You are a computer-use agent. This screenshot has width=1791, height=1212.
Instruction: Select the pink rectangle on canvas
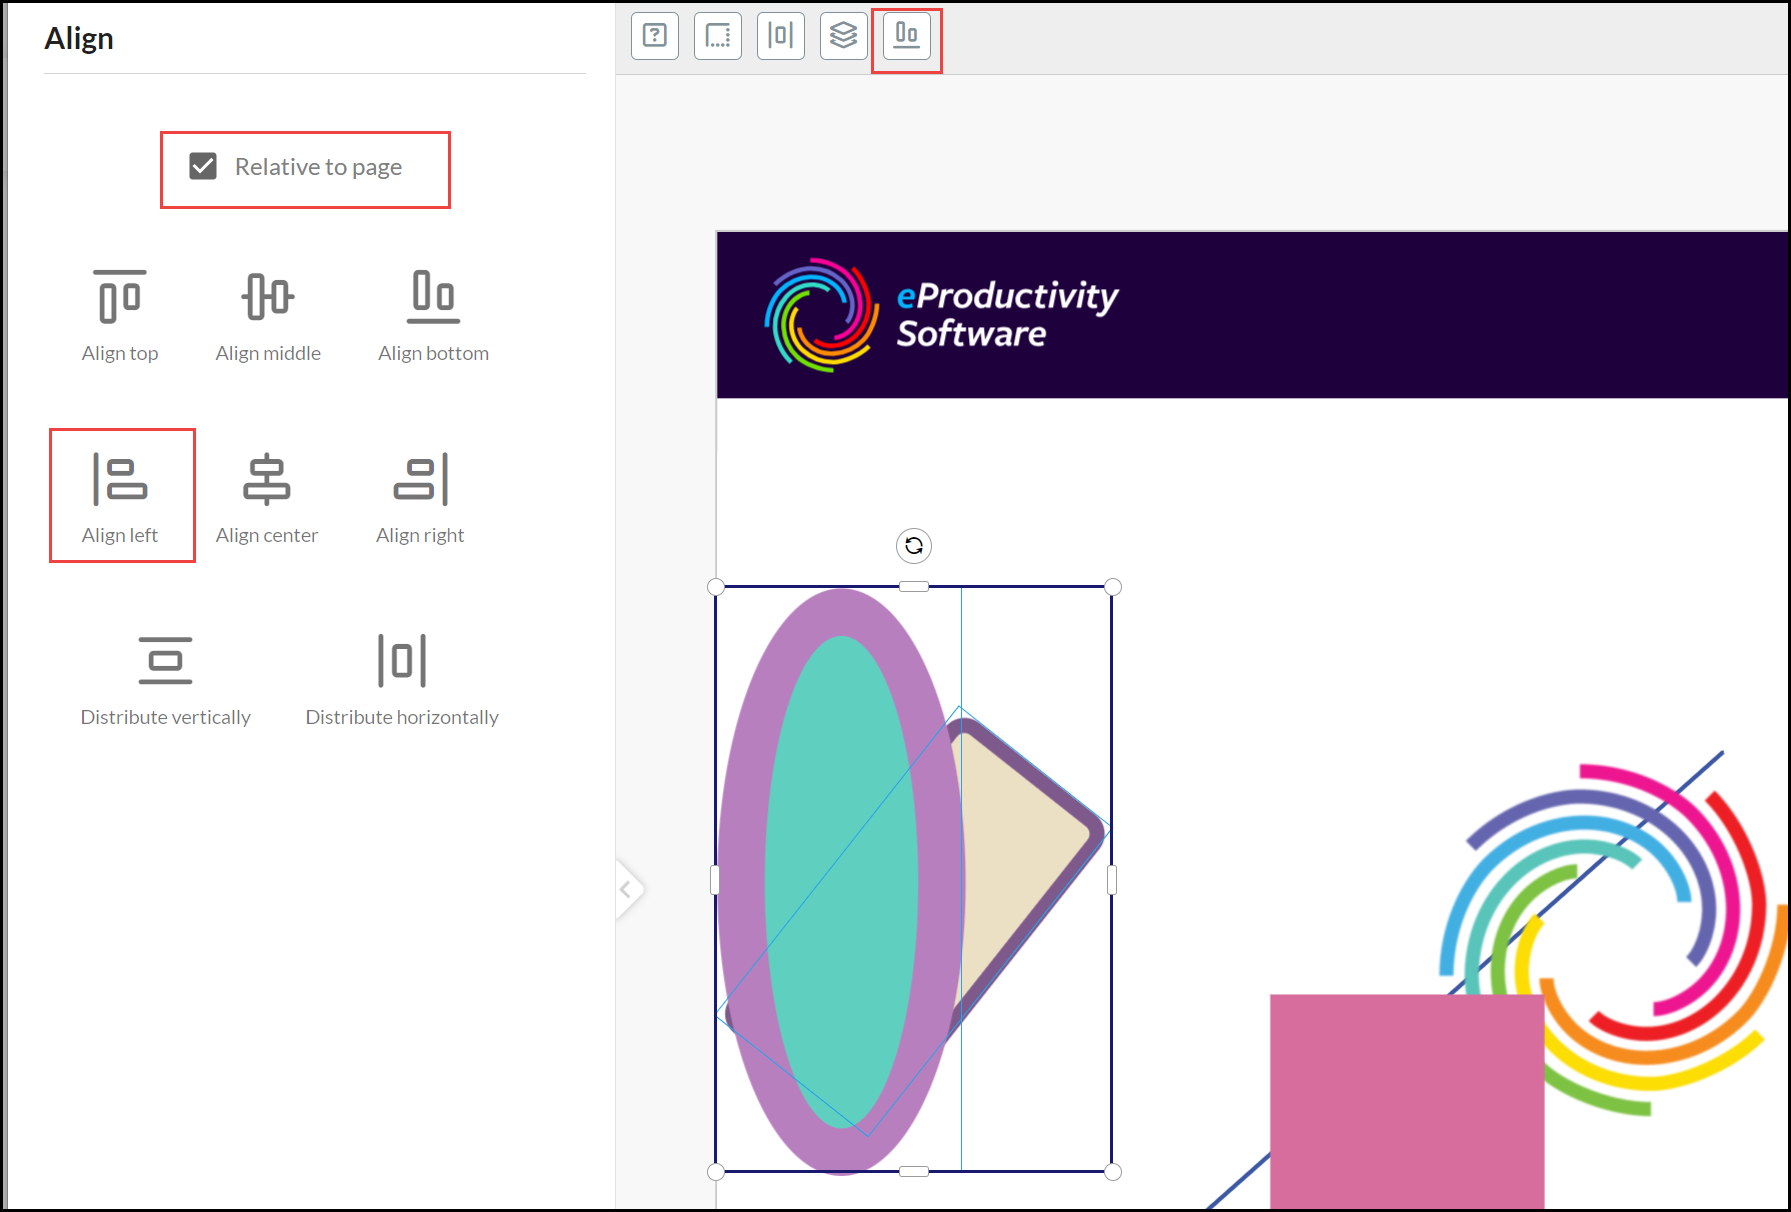[1405, 1100]
